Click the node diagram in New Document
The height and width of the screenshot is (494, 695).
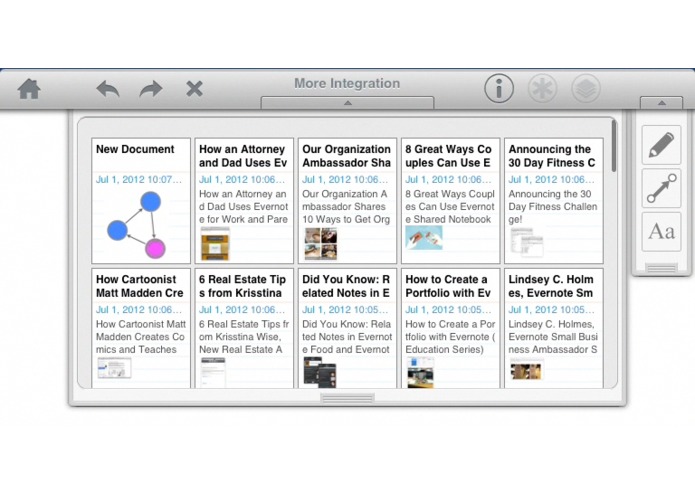(137, 225)
